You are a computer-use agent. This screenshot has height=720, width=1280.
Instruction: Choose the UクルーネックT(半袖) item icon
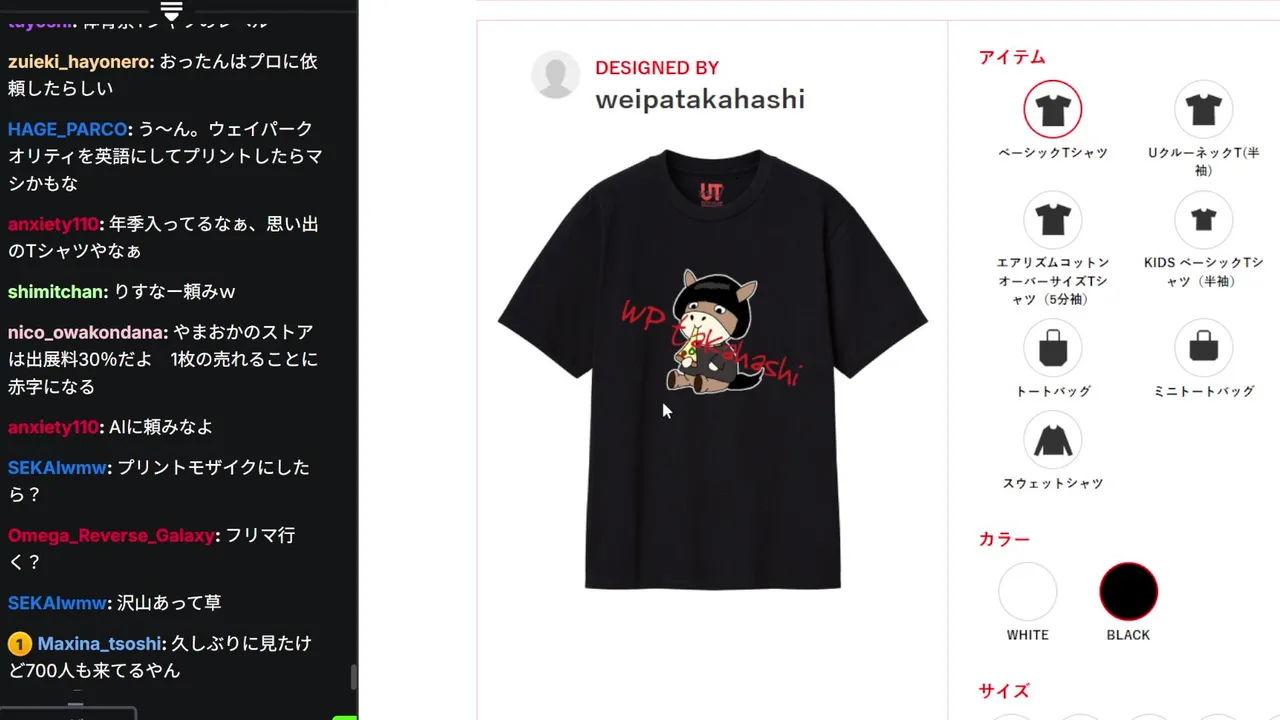tap(1203, 109)
